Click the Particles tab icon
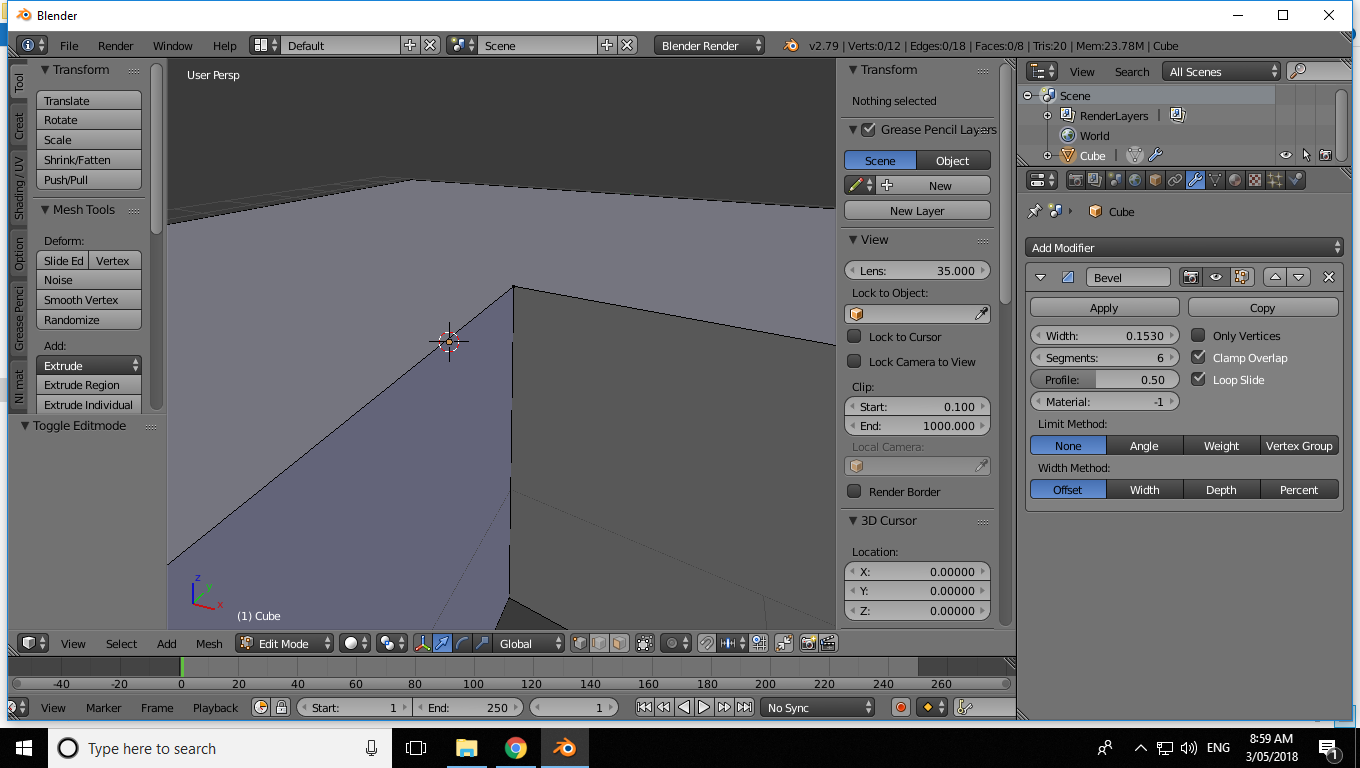The width and height of the screenshot is (1360, 768). click(x=1276, y=179)
